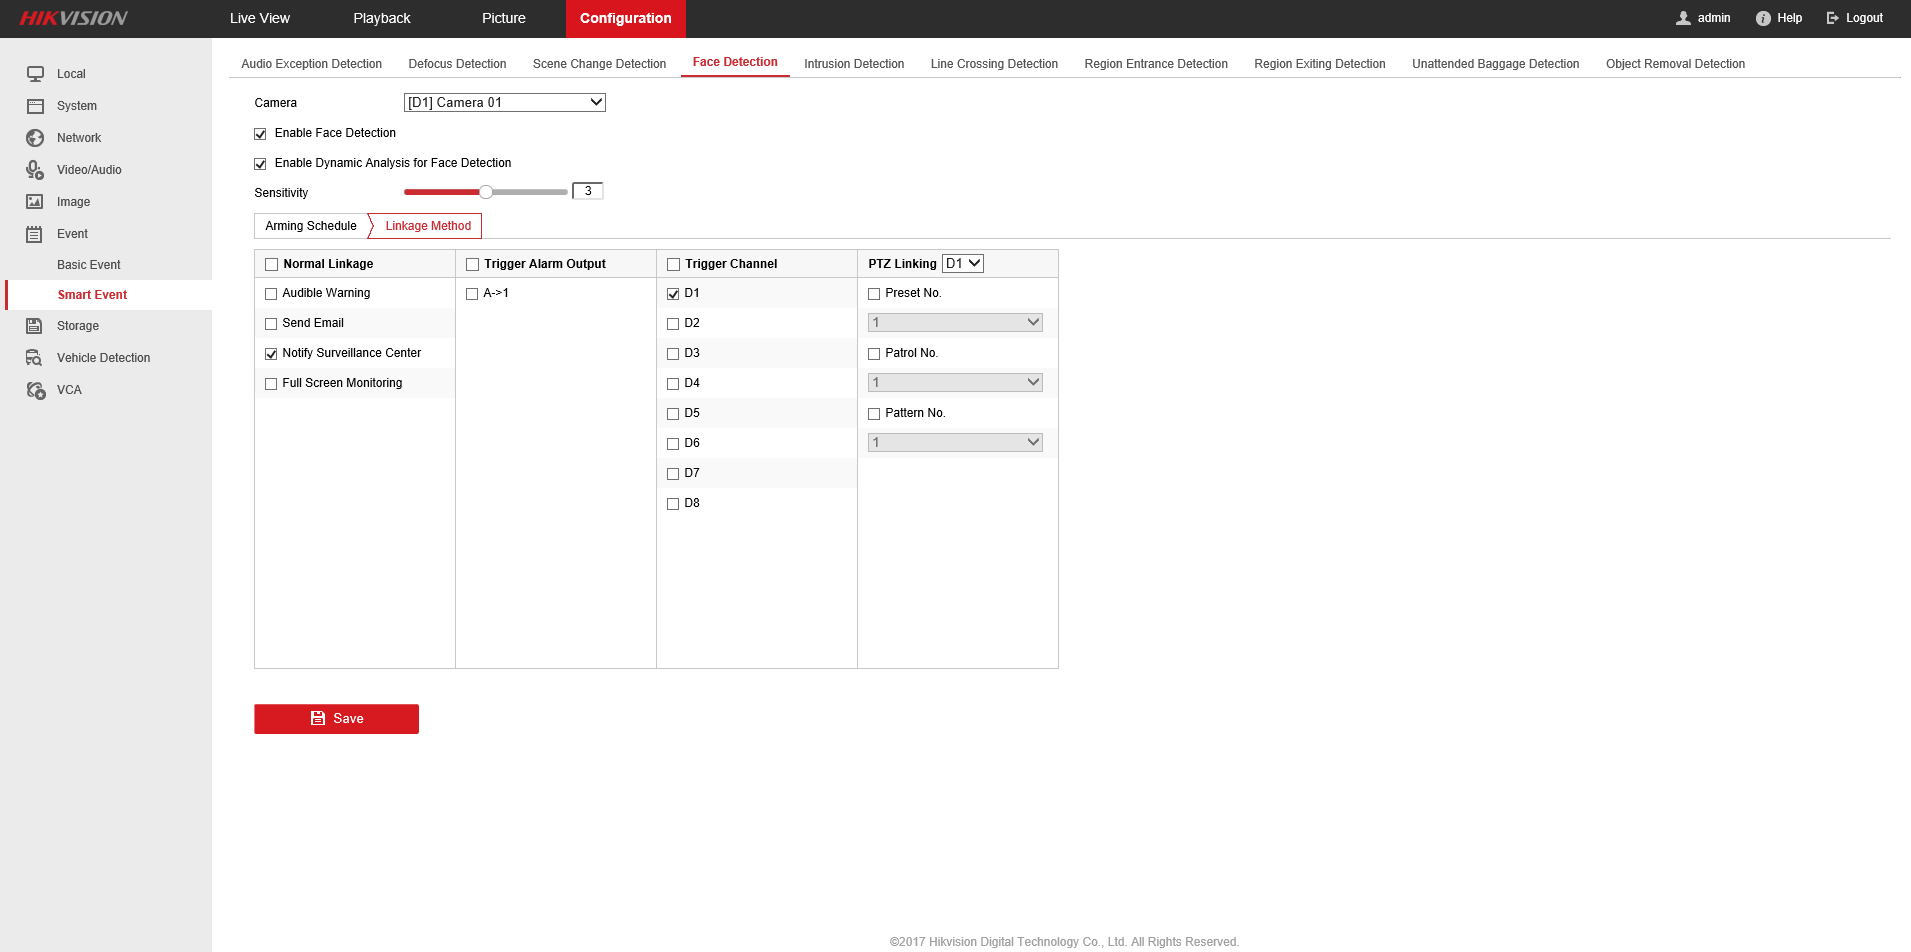The image size is (1911, 952).
Task: Check the Send Email option
Action: [271, 324]
